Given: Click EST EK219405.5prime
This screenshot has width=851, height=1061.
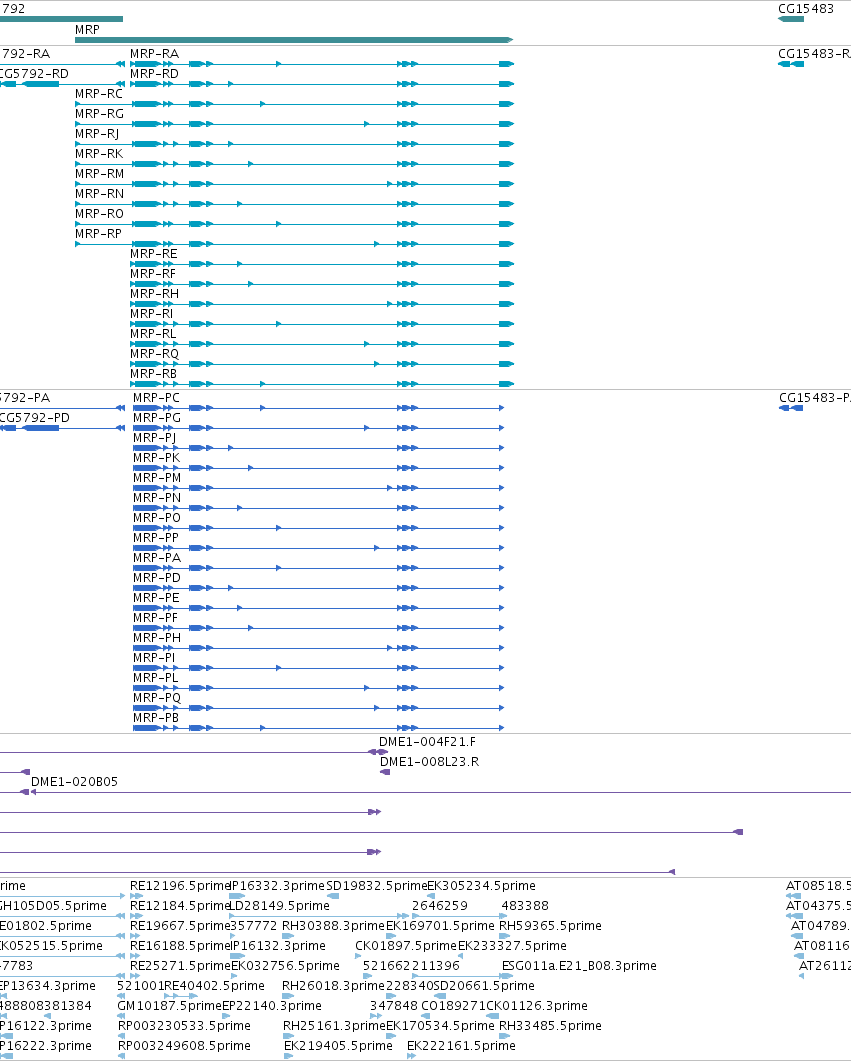Looking at the screenshot, I should [338, 1045].
